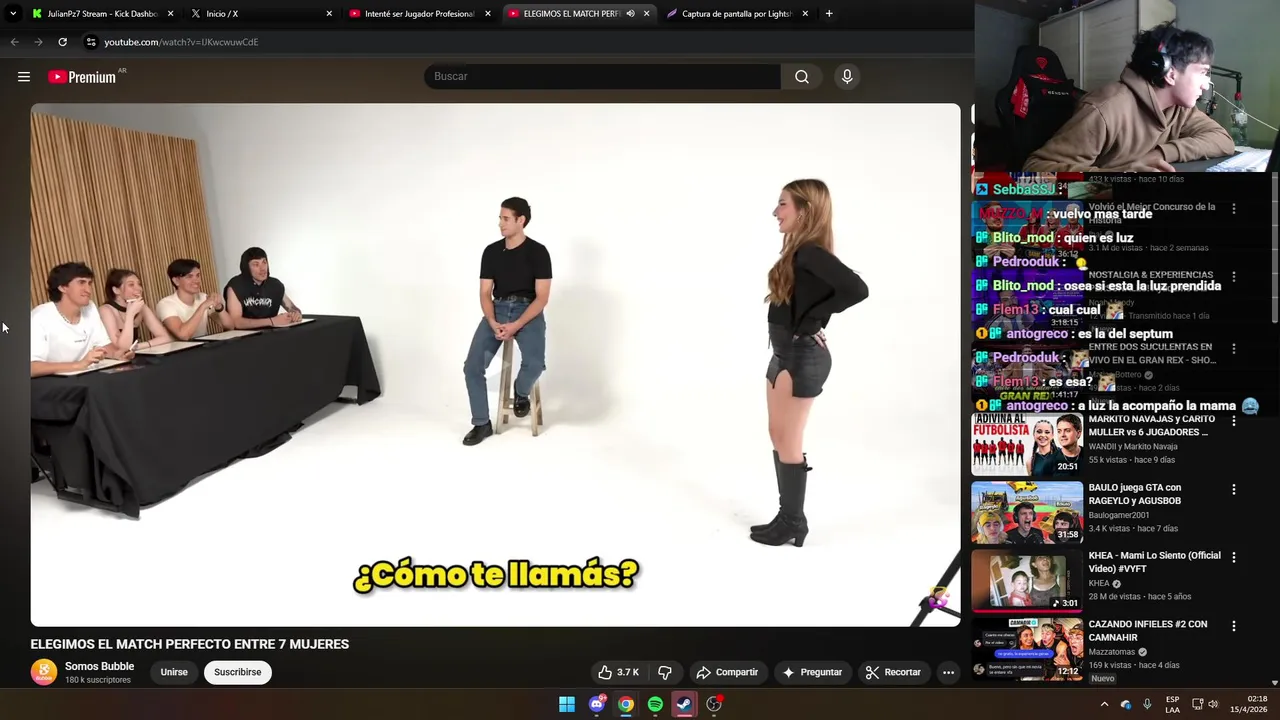View site information icon in address bar
The image size is (1280, 720).
pos(91,42)
